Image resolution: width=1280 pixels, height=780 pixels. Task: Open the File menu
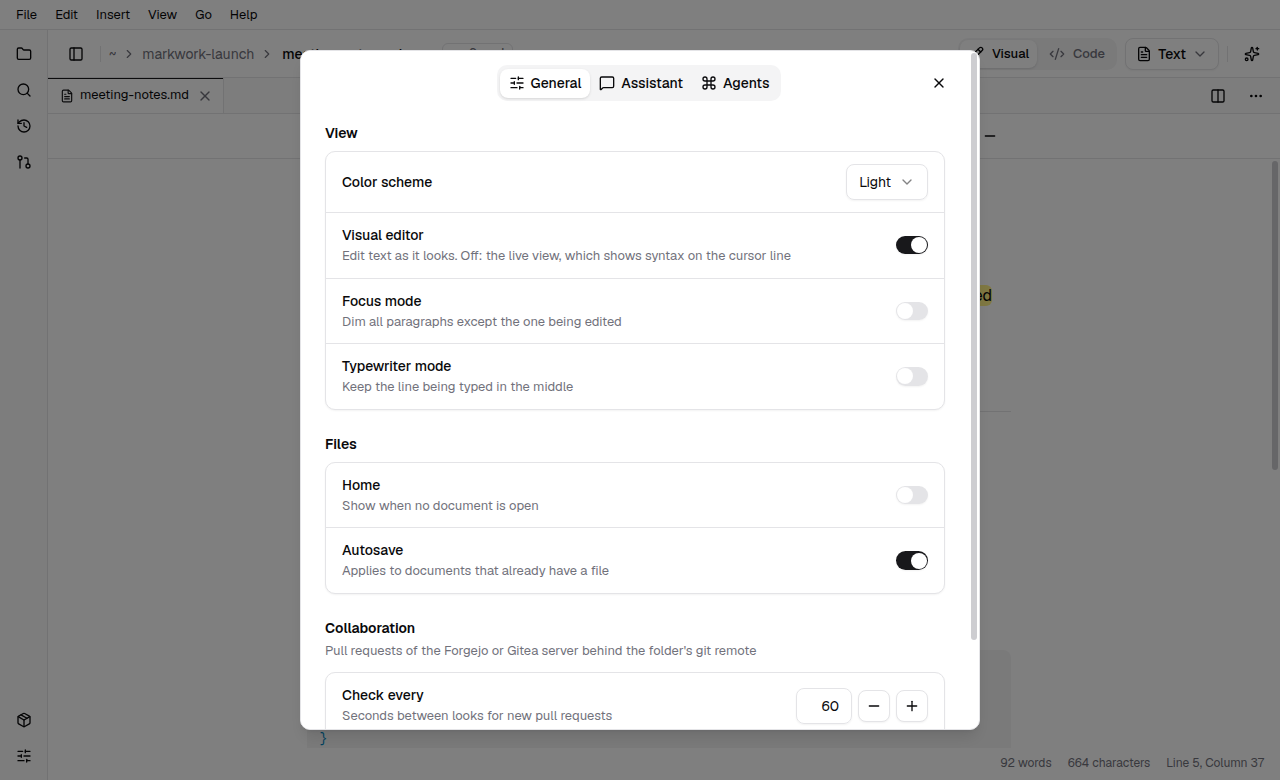tap(27, 15)
